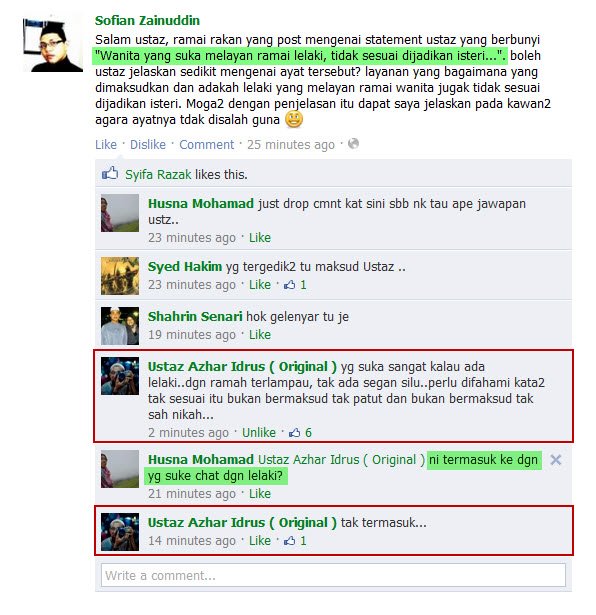Open Sofian Zainuddin's profile picture
Image resolution: width=596 pixels, height=615 pixels.
pos(53,44)
